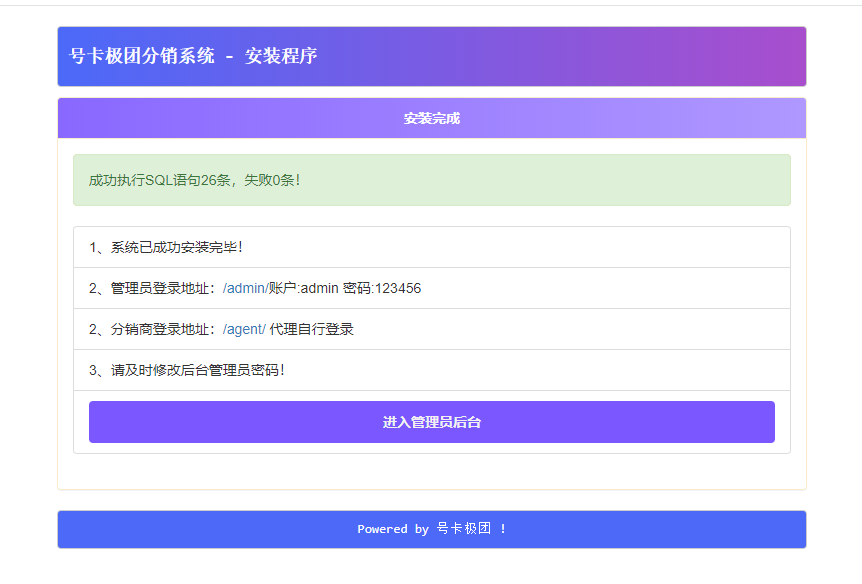The height and width of the screenshot is (584, 862).
Task: Click the success message 成功执行SQL语句26条
Action: [432, 180]
